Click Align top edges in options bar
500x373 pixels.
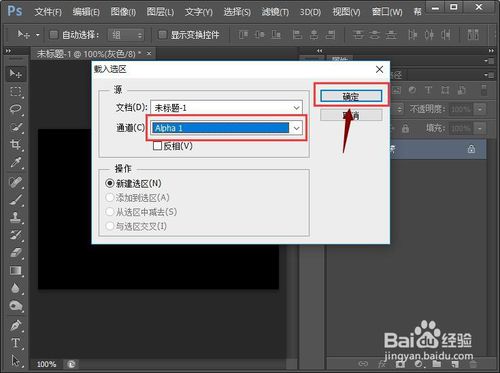(x=243, y=35)
